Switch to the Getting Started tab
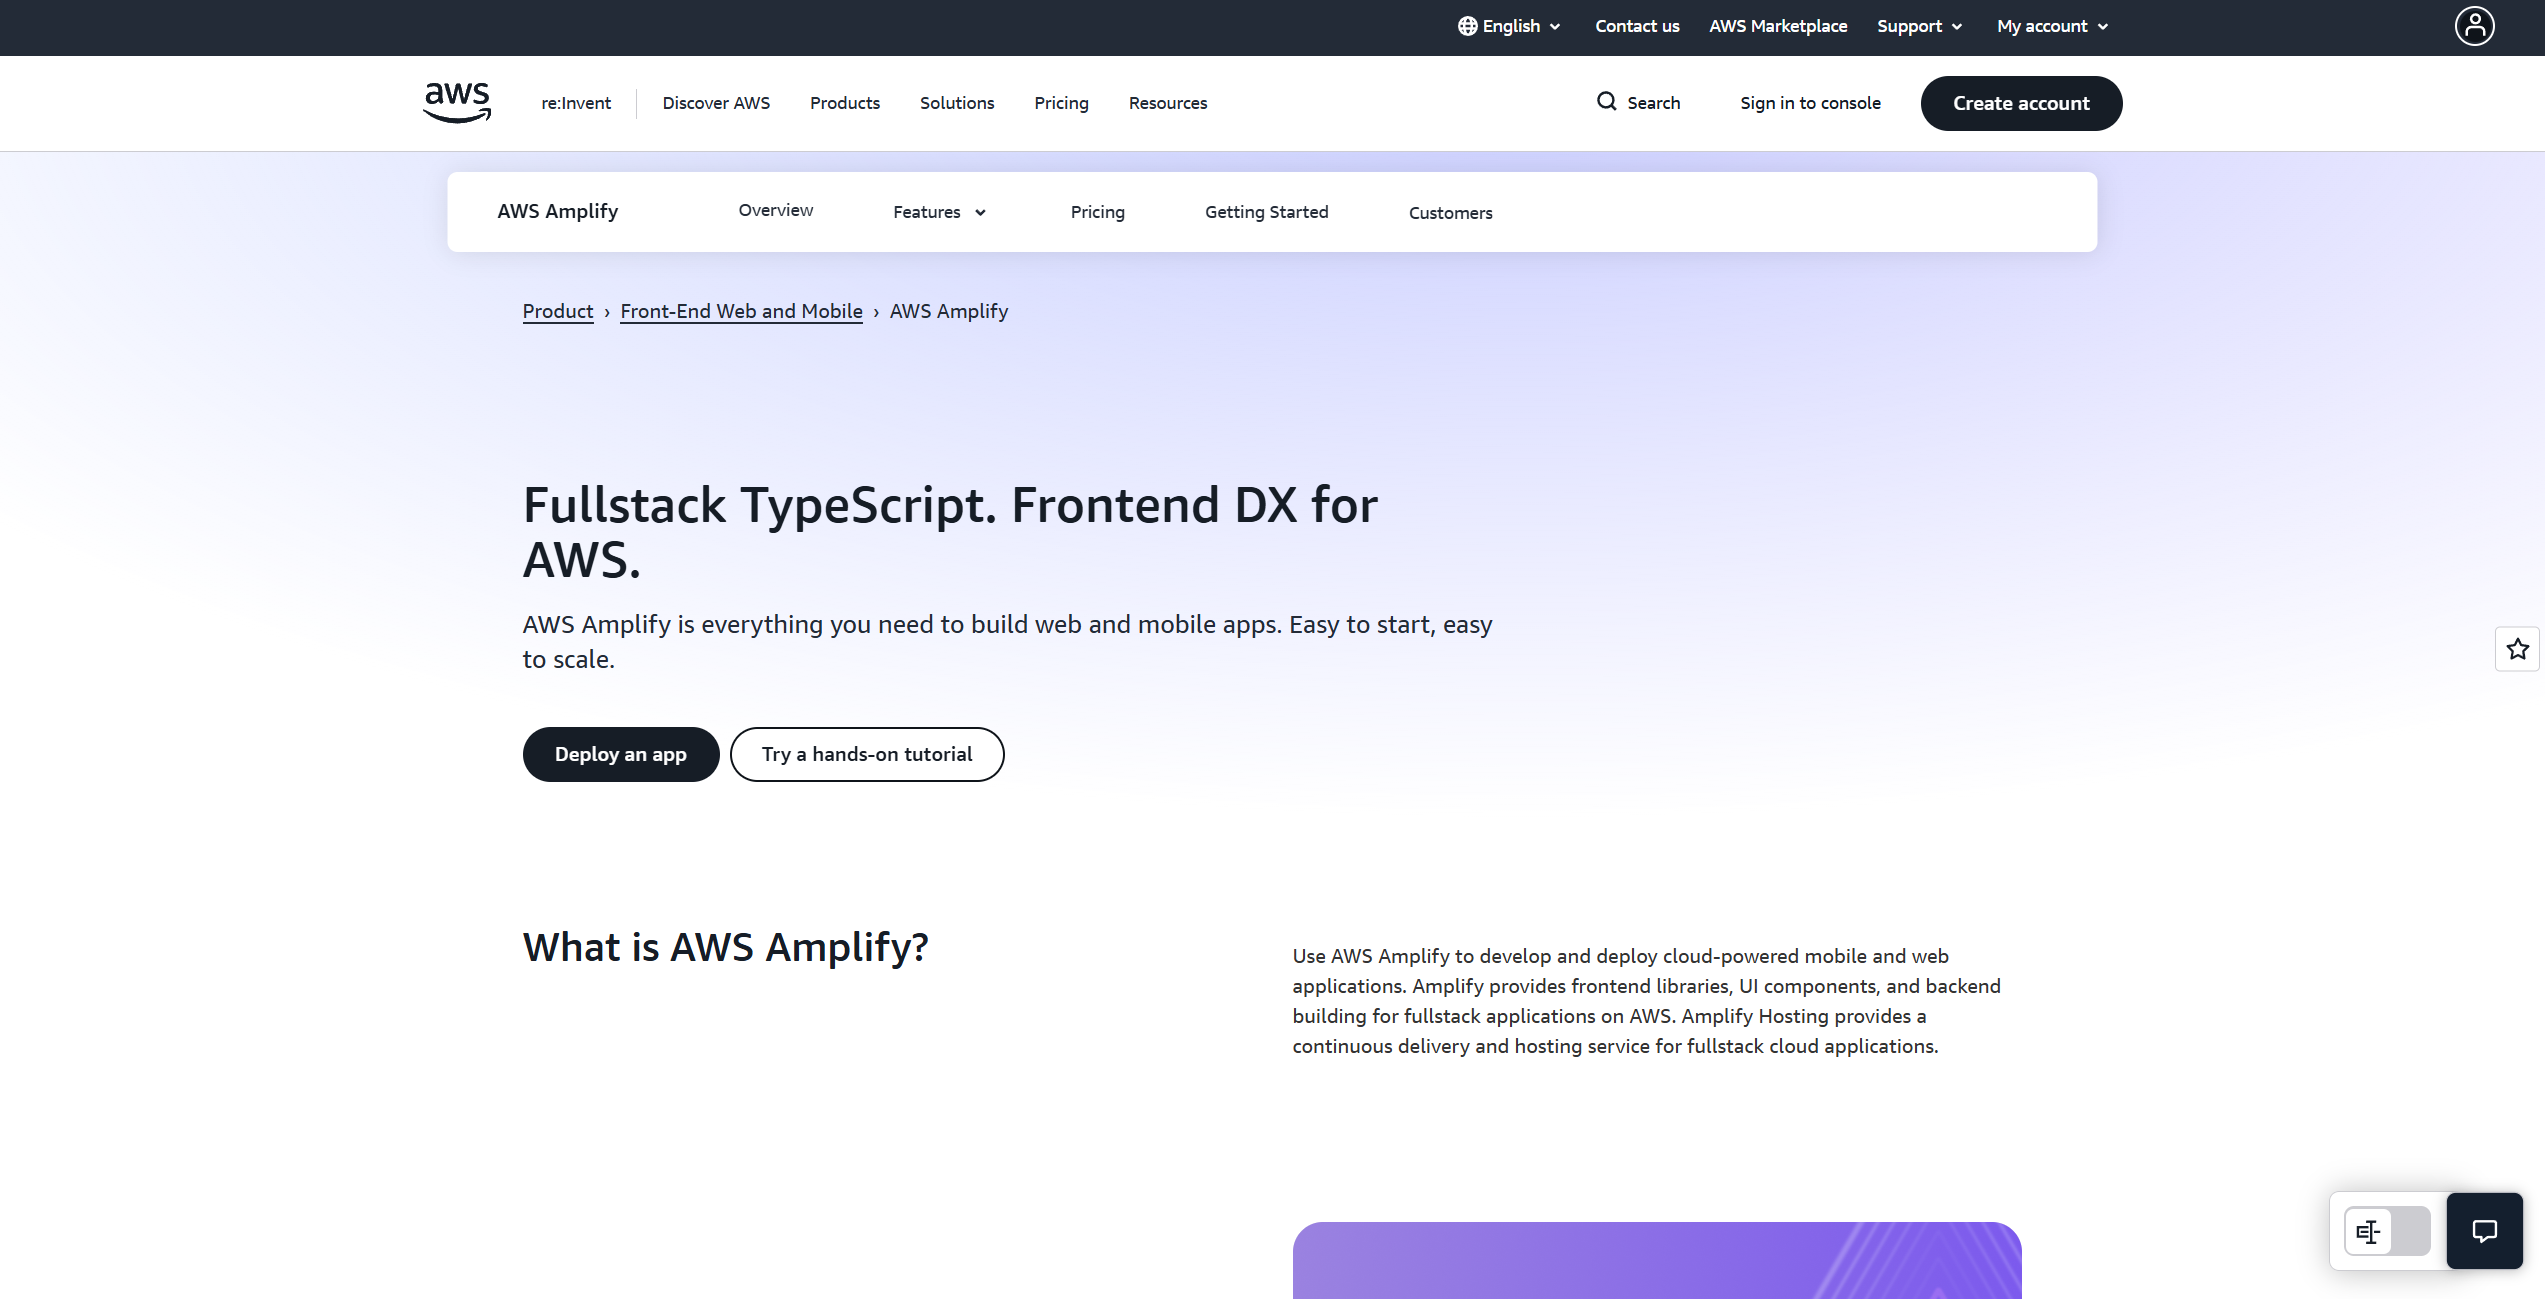 click(1266, 212)
